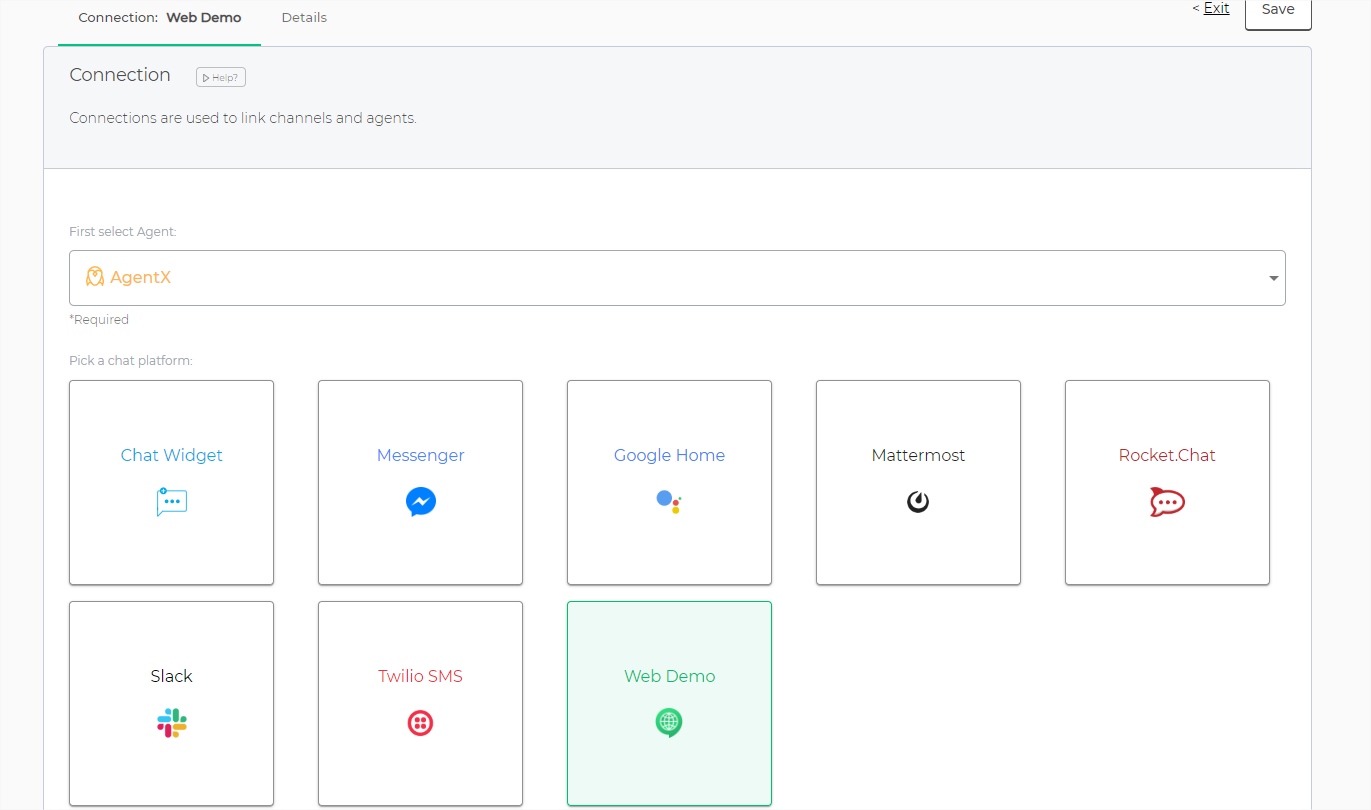Click the Chat Widget speech bubble icon
Viewport: 1371px width, 810px height.
(171, 501)
